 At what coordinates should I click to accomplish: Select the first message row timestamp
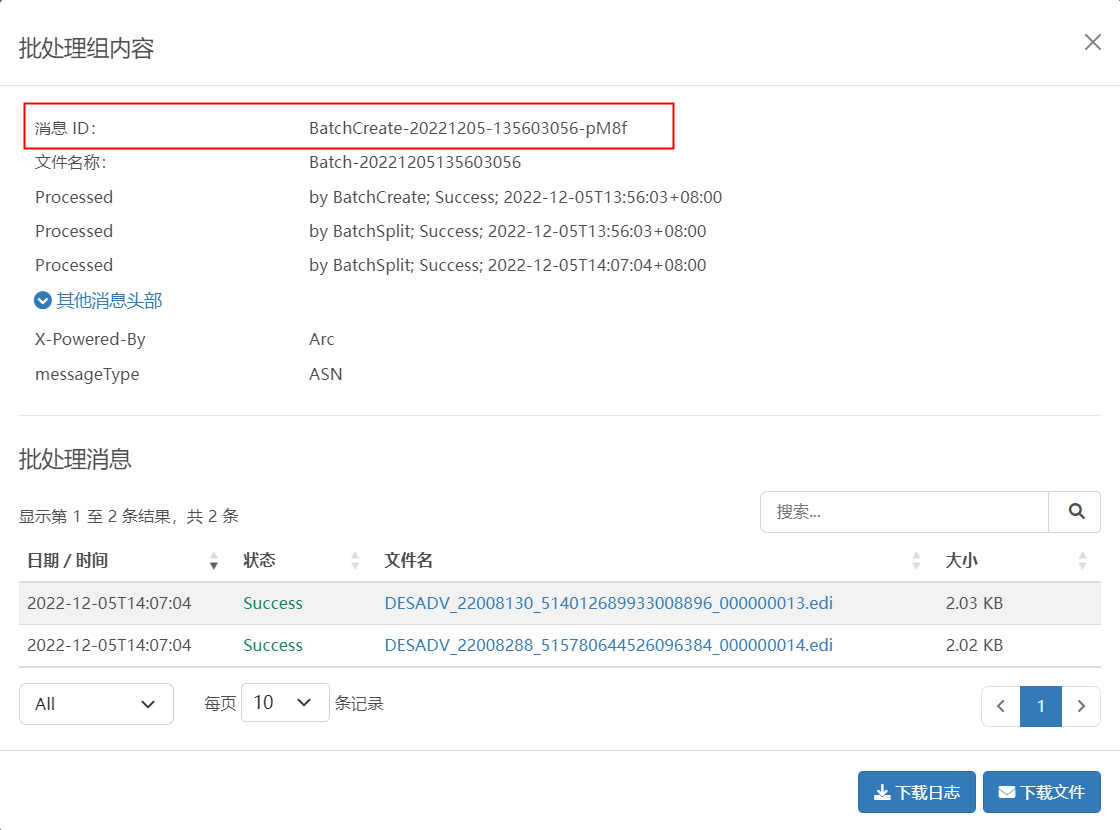click(x=109, y=604)
